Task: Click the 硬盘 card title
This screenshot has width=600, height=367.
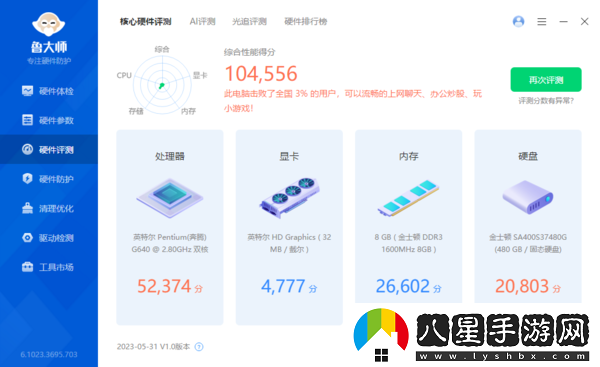Action: (528, 156)
